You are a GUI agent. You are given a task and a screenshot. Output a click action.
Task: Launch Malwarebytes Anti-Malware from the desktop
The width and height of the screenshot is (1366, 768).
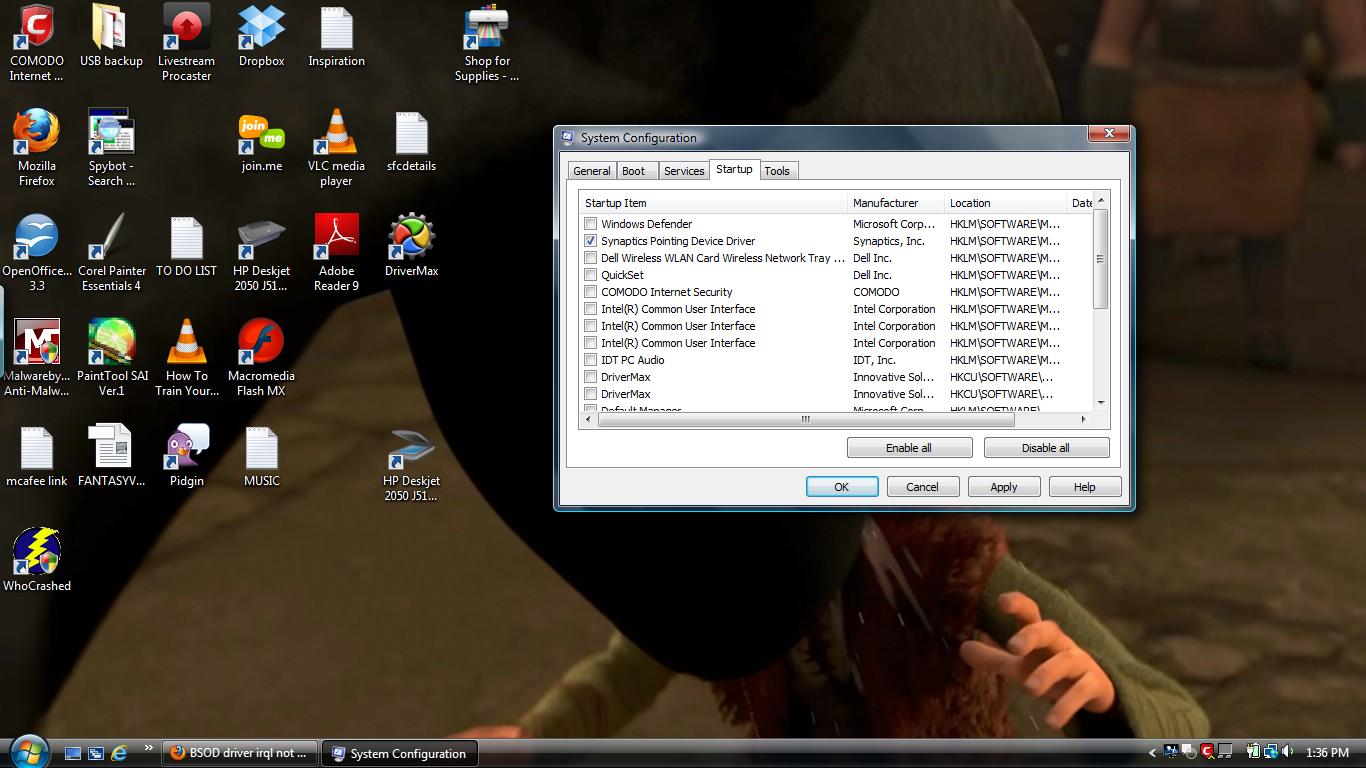coord(37,357)
